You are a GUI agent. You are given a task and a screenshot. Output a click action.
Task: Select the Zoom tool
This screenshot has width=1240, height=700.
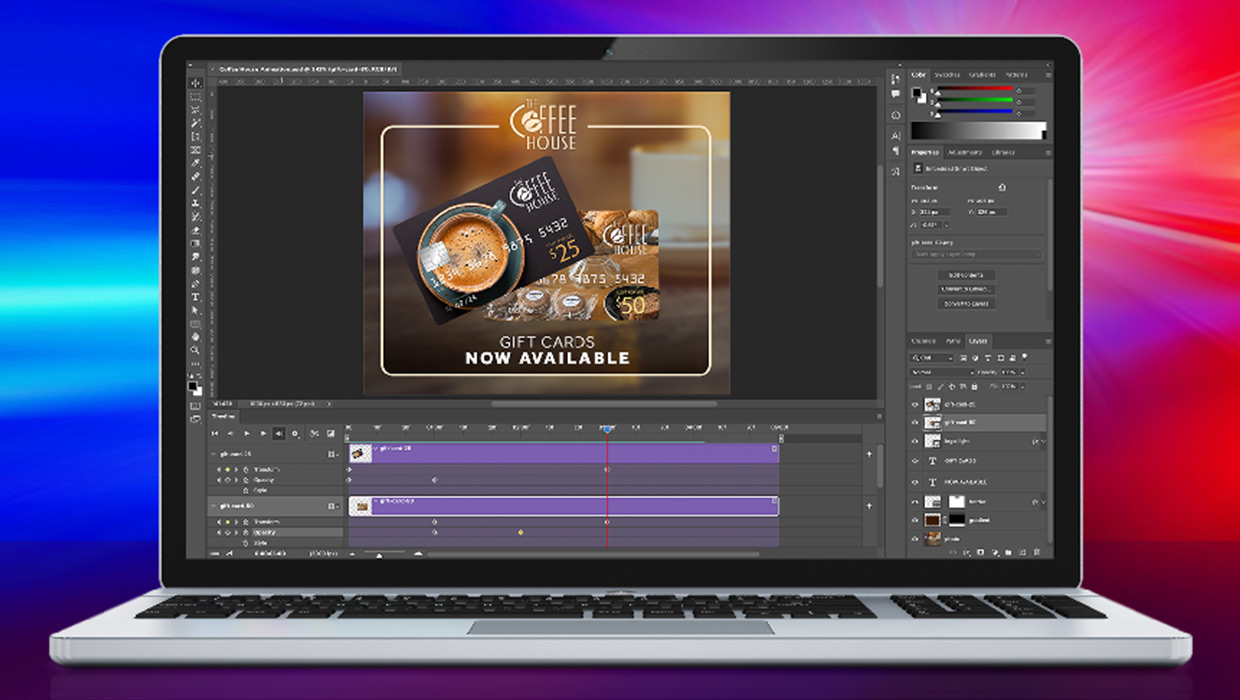195,350
